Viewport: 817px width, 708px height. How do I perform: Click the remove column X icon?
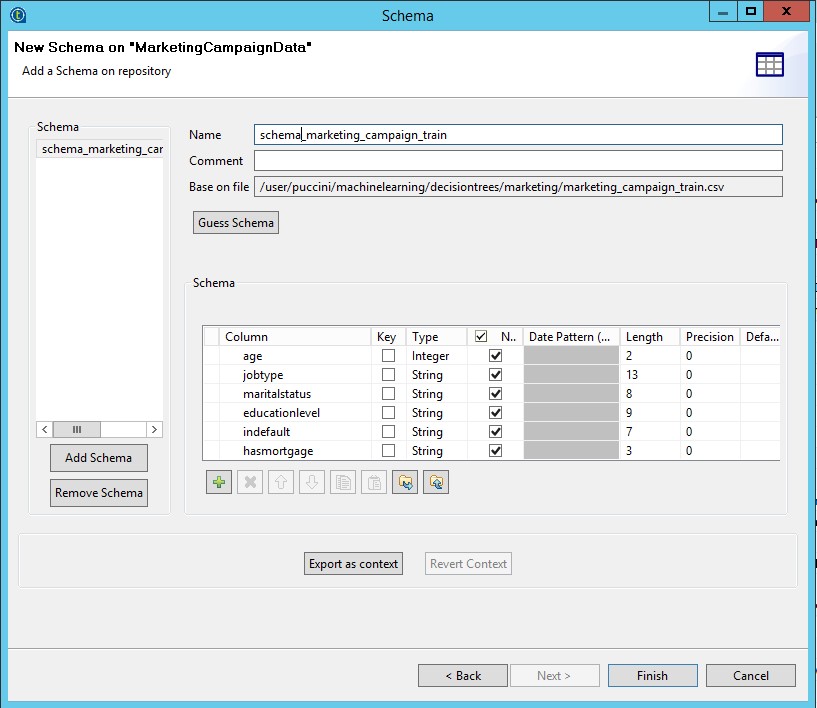click(250, 483)
